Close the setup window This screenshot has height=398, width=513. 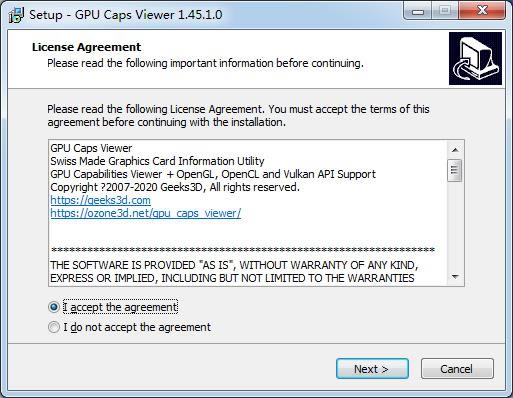(x=482, y=11)
